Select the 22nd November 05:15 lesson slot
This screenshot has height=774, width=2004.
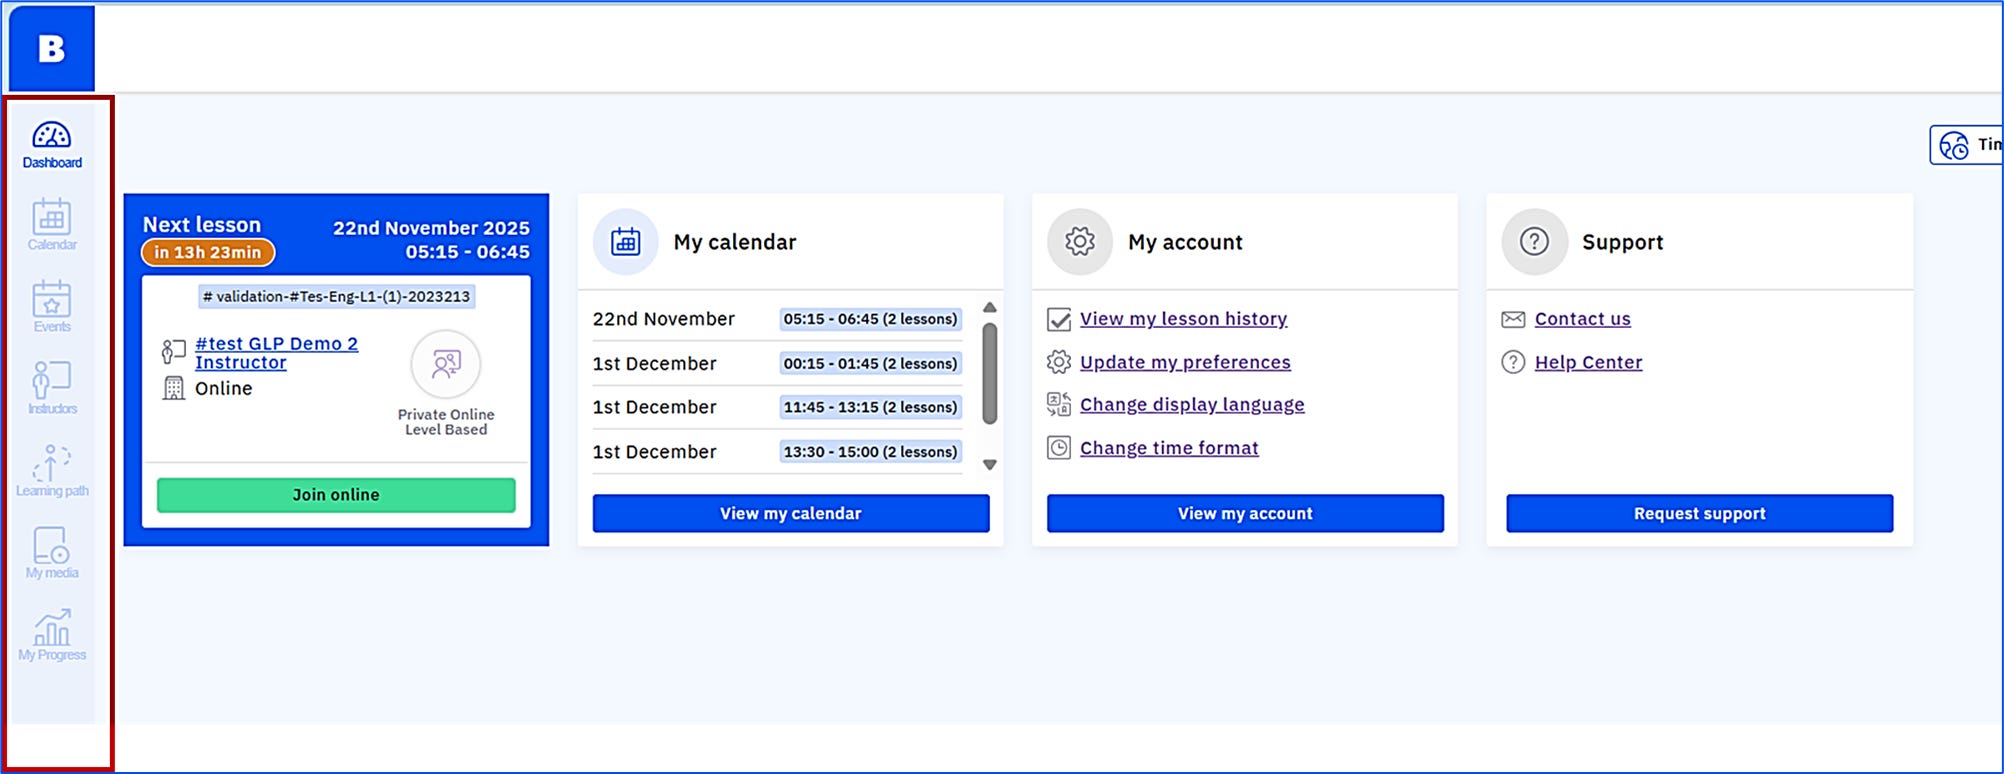point(870,319)
